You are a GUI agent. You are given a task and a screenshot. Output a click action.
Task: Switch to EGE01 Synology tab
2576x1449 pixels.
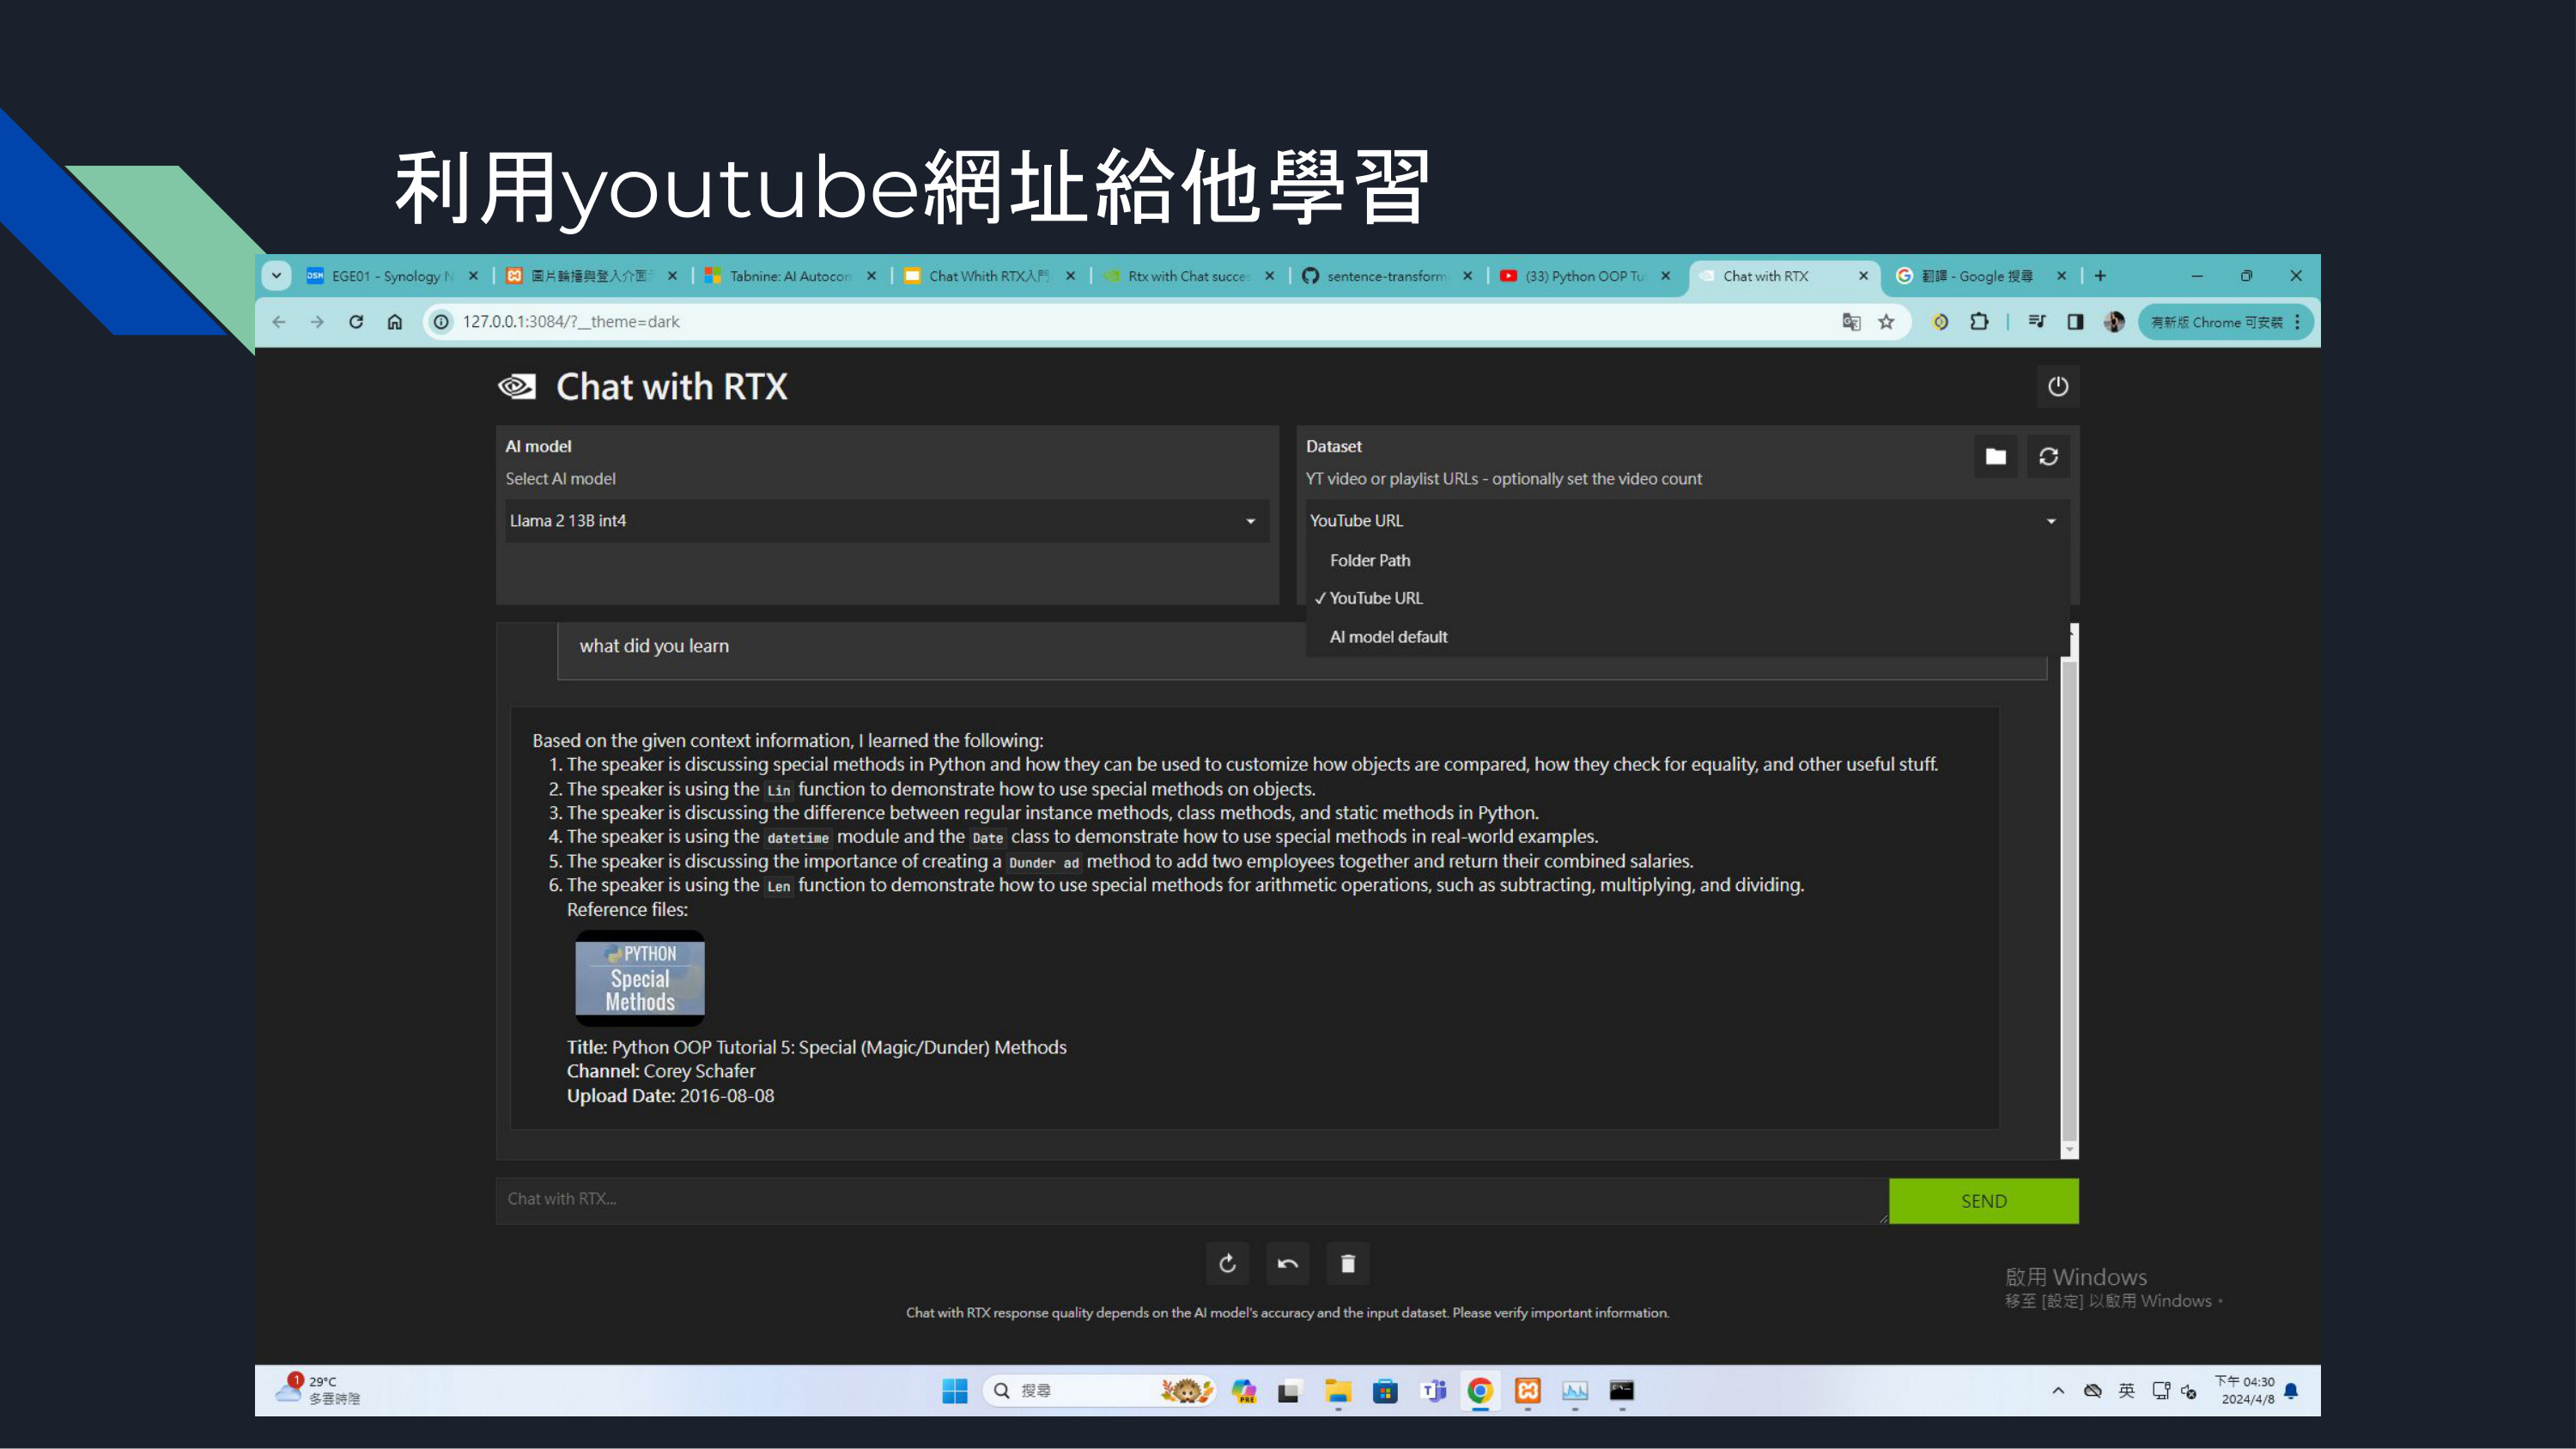coord(392,276)
